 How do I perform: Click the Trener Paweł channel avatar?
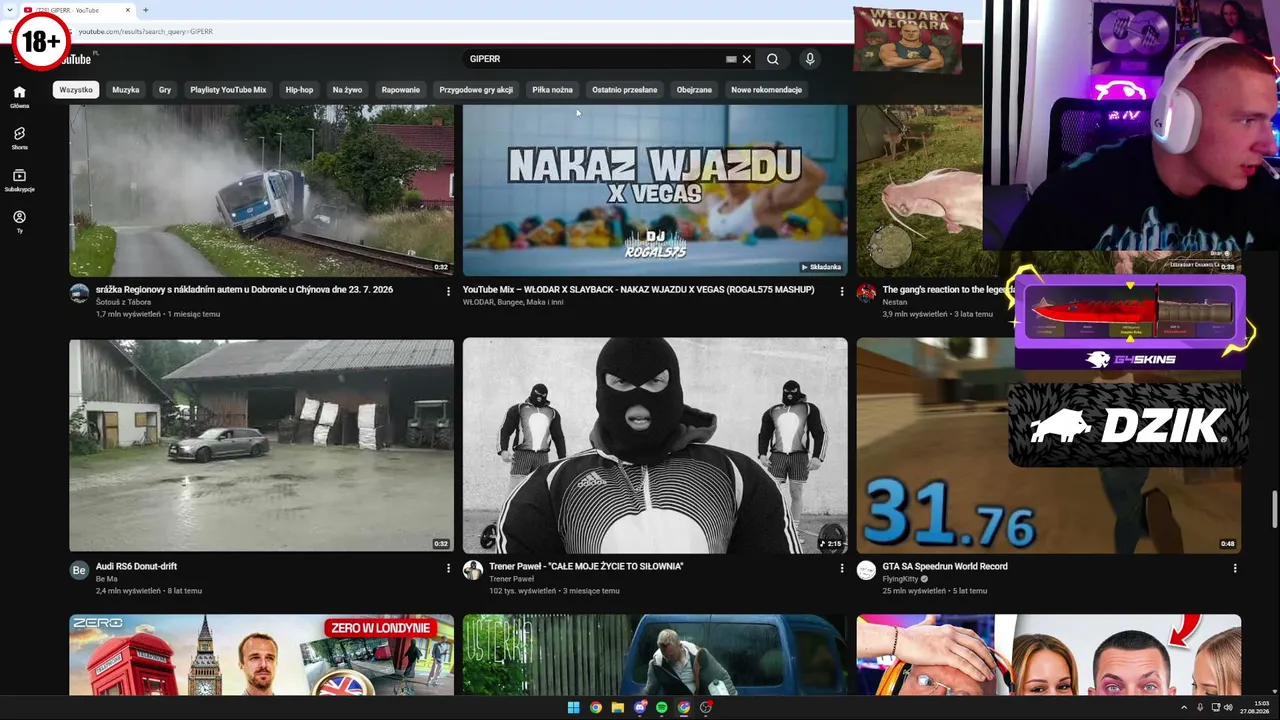click(x=473, y=570)
